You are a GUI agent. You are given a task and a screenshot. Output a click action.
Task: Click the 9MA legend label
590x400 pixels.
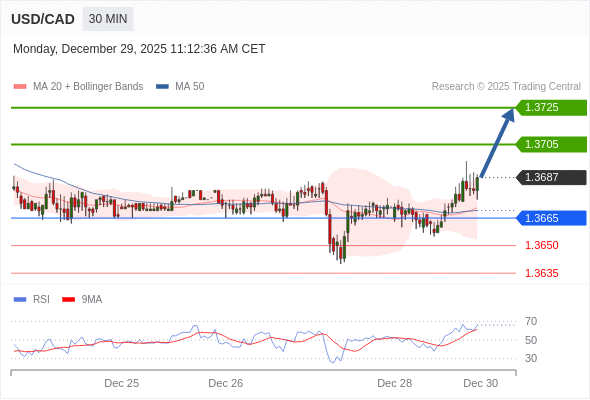coord(92,300)
